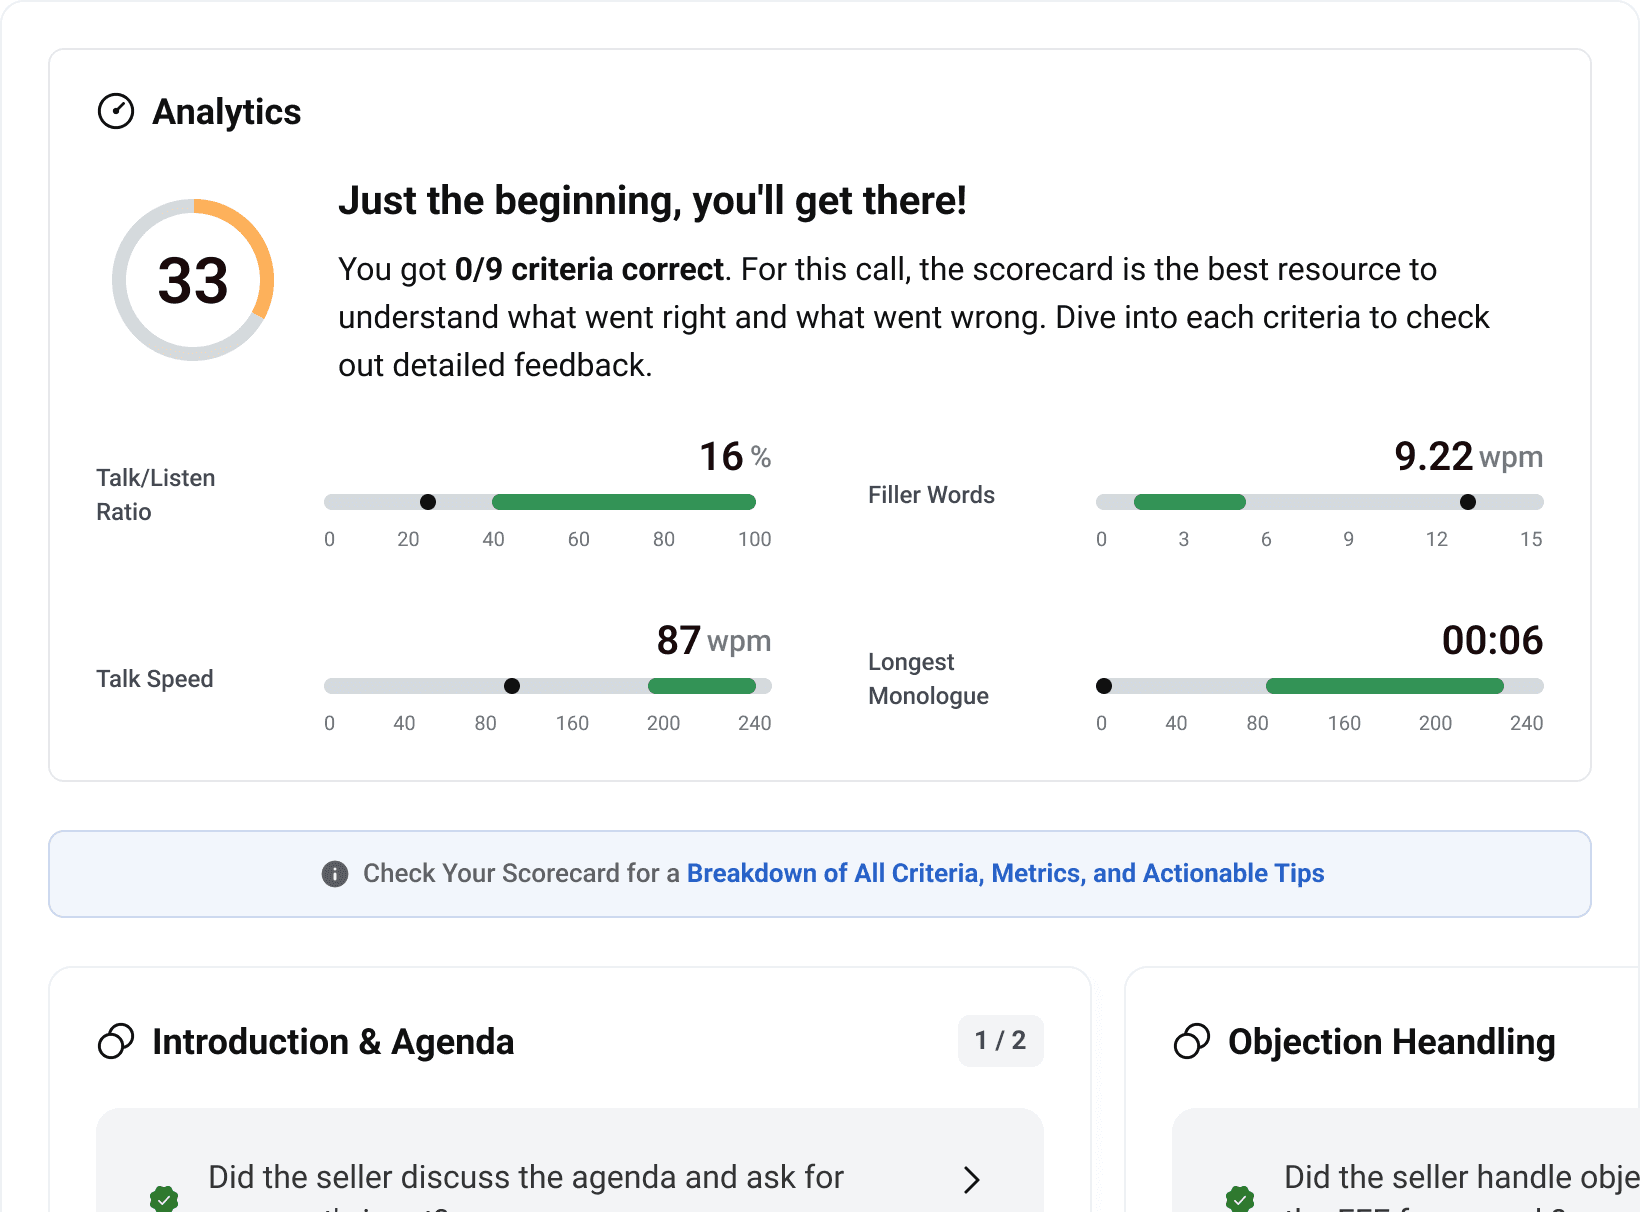
Task: Click the 00:06 monologue value
Action: (x=1492, y=641)
